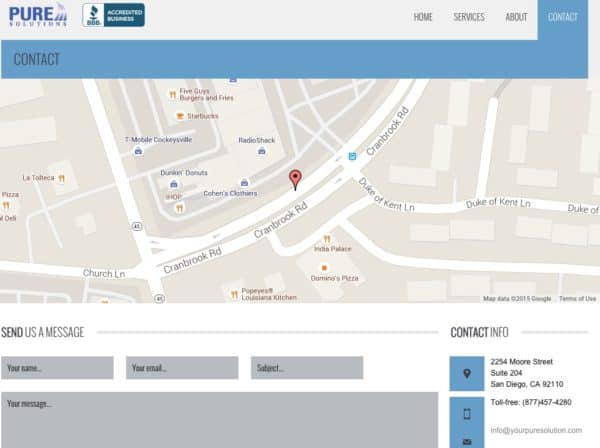Image resolution: width=600 pixels, height=448 pixels.
Task: Click the Pure Solutions logo
Action: point(38,14)
